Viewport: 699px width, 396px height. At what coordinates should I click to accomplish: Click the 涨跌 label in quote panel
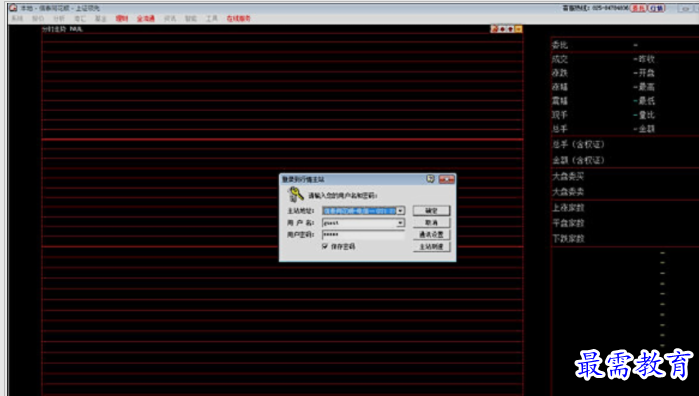(x=560, y=73)
